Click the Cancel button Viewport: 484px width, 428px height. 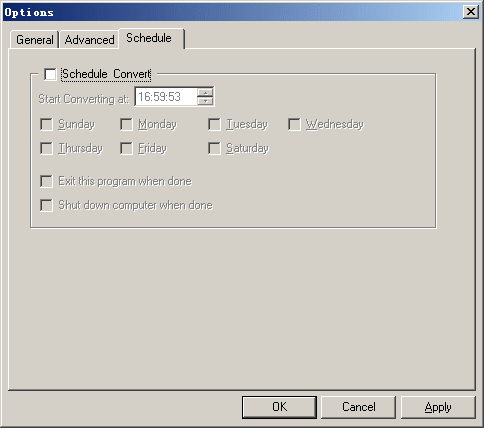(x=358, y=407)
